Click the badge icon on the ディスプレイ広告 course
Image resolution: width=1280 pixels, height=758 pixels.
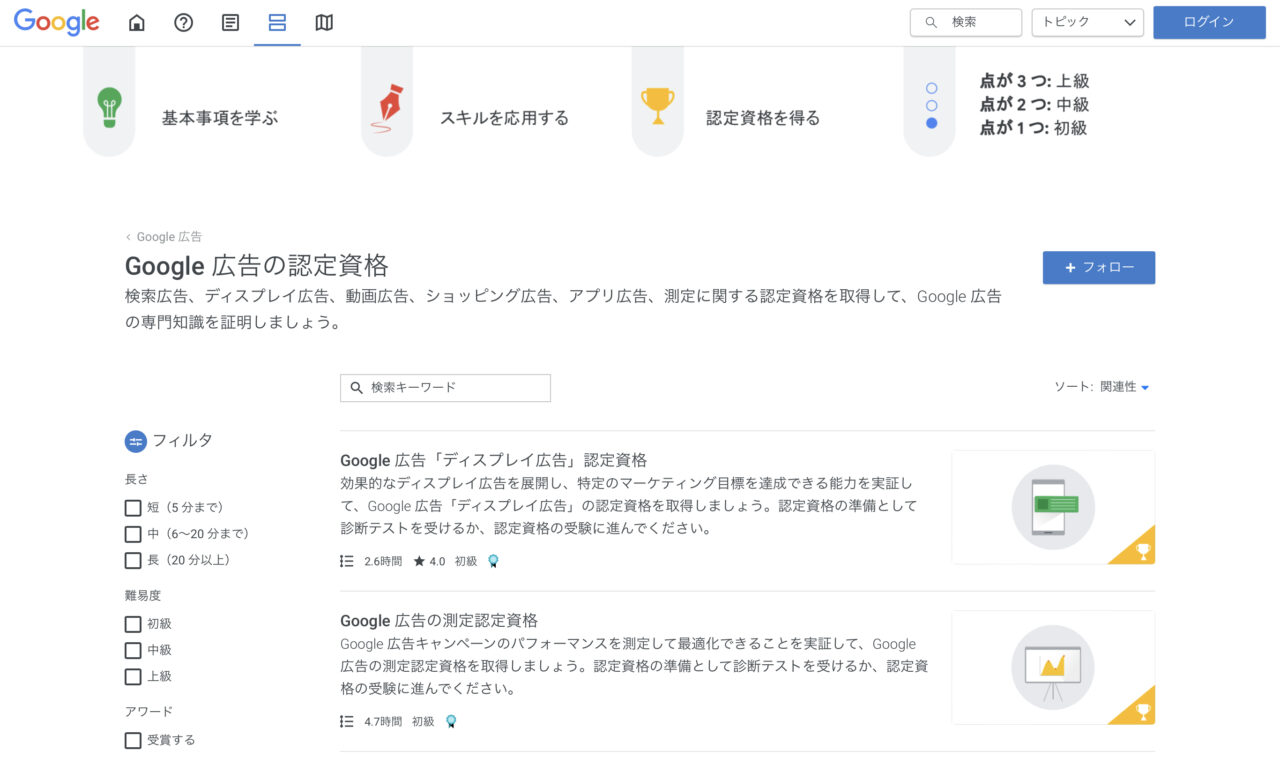[x=492, y=561]
